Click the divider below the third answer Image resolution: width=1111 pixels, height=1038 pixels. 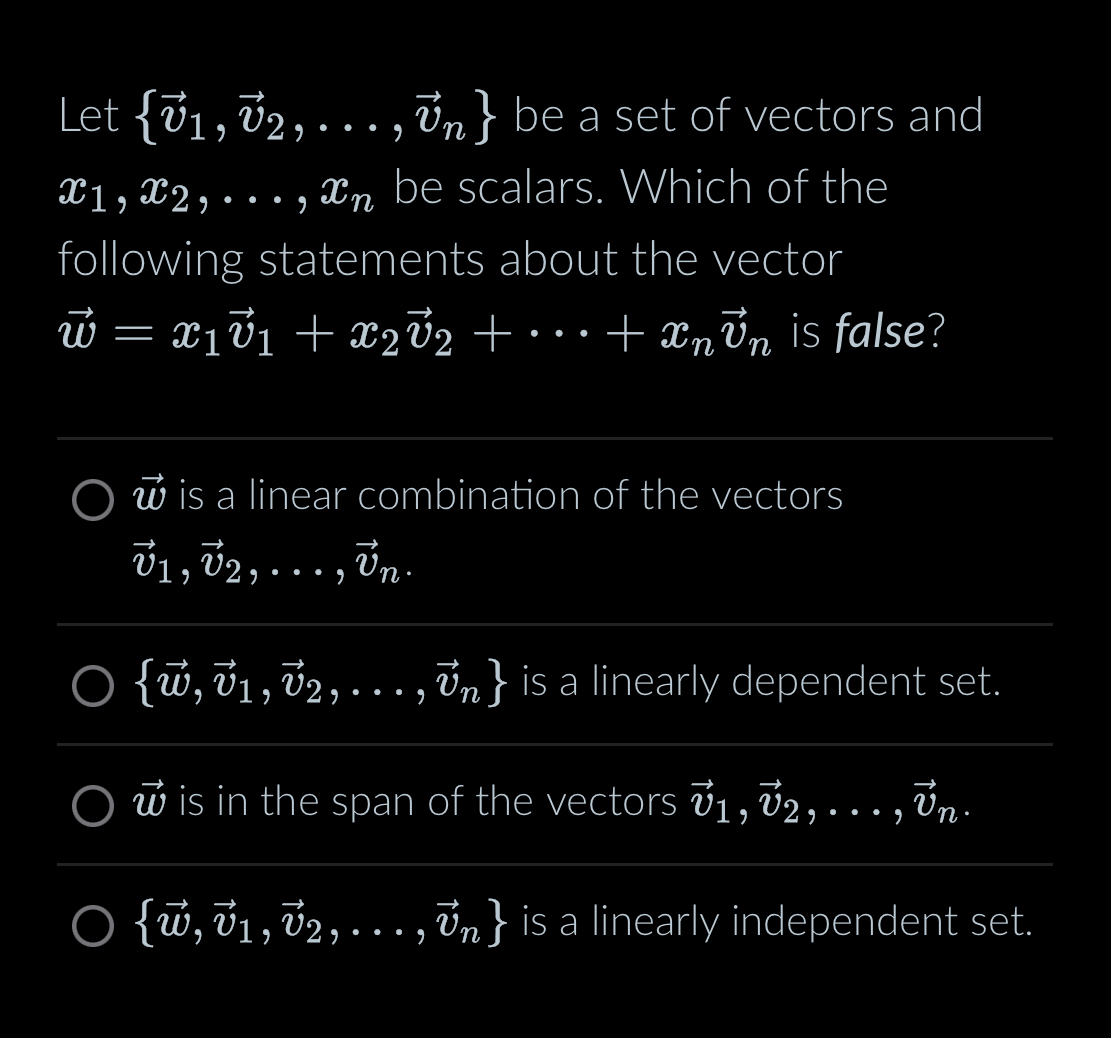click(555, 866)
